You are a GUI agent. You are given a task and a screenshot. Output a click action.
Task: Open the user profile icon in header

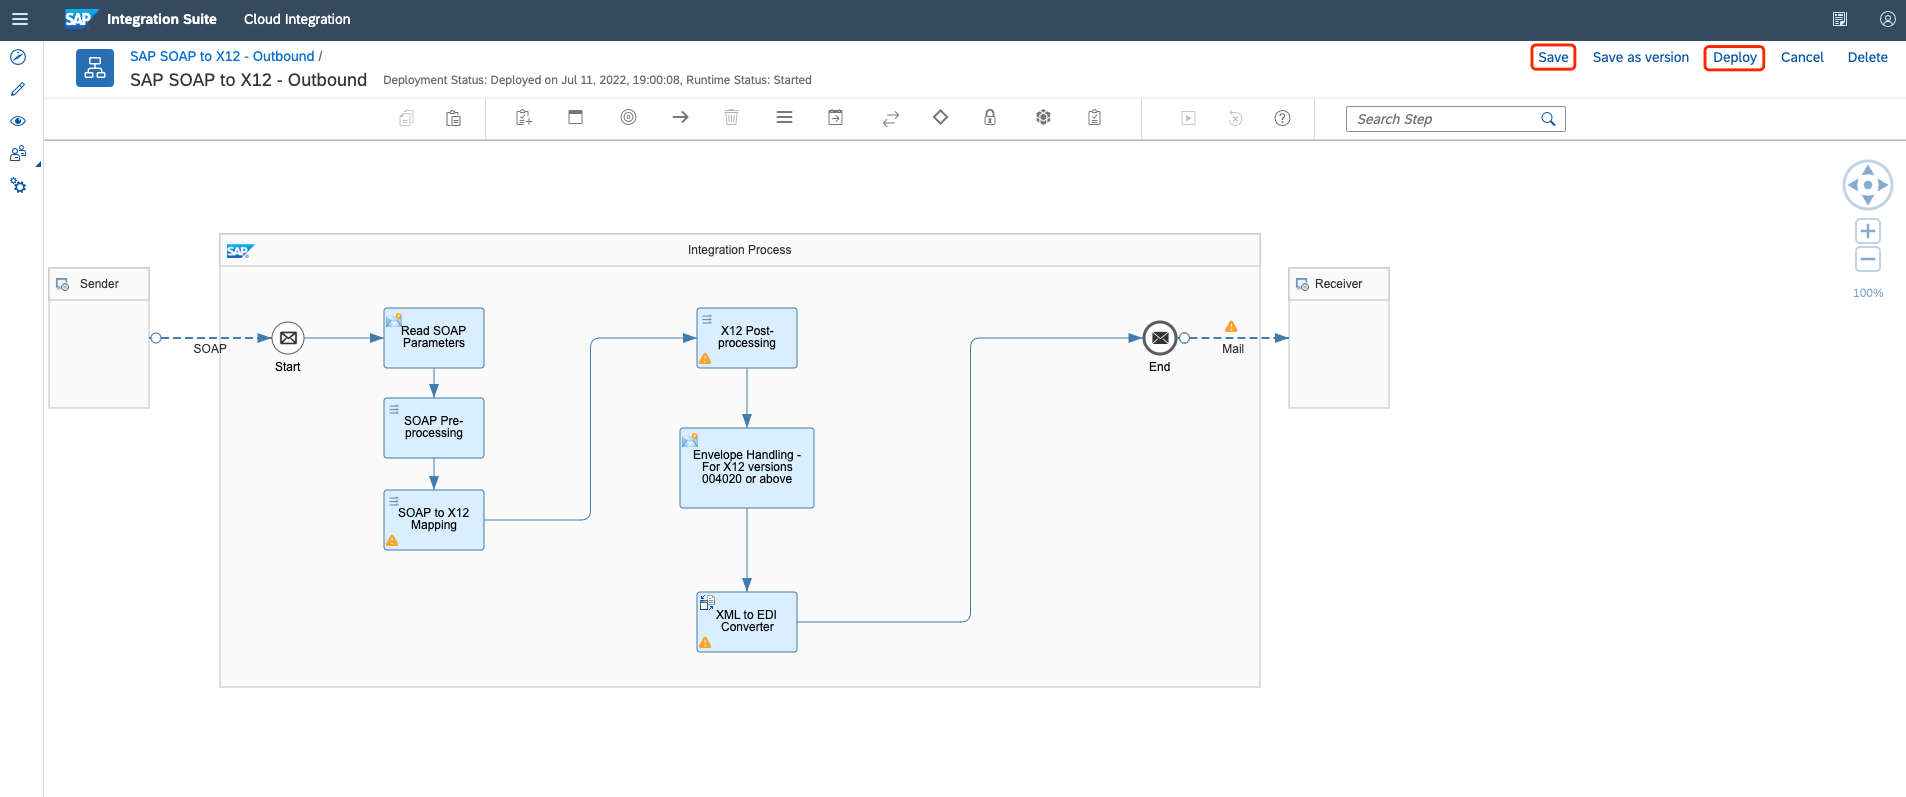pos(1887,19)
